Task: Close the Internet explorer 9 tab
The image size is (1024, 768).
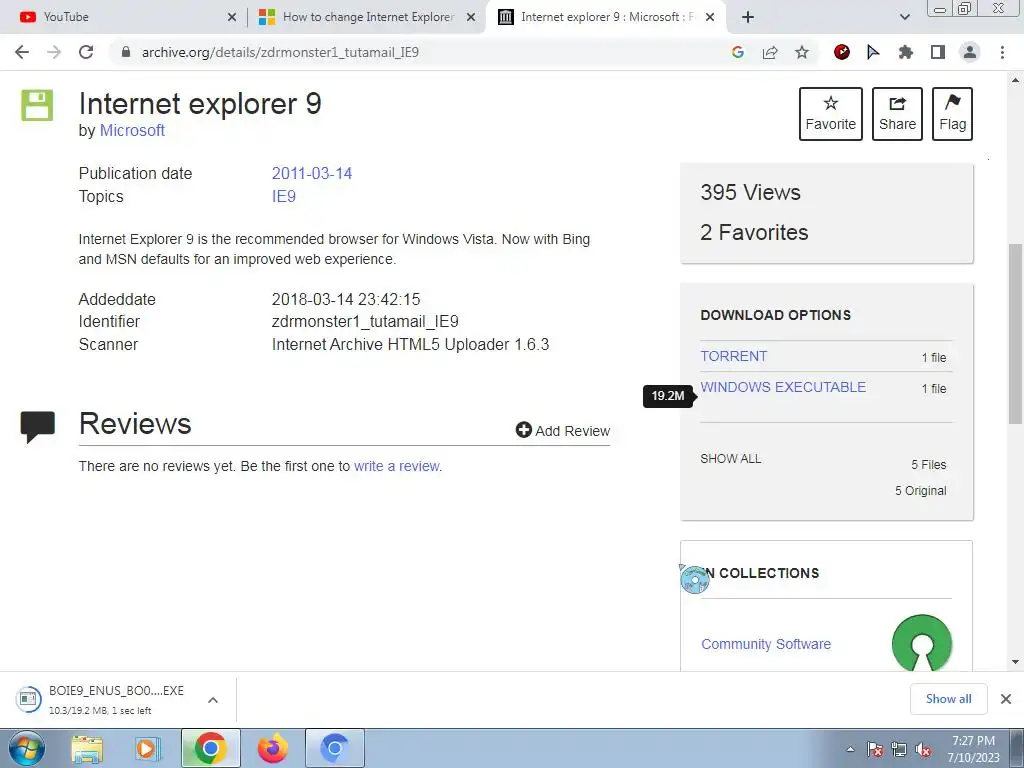Action: 711,17
